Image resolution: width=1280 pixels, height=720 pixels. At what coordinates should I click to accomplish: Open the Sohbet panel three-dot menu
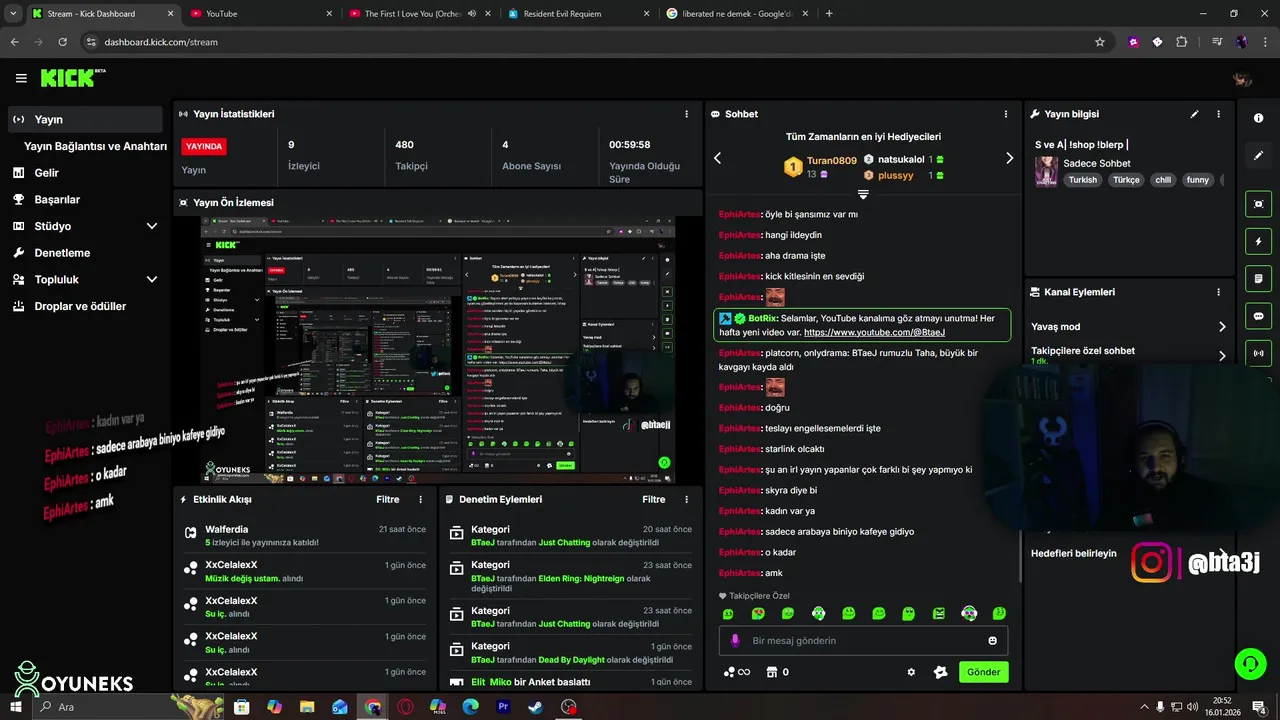[1006, 114]
